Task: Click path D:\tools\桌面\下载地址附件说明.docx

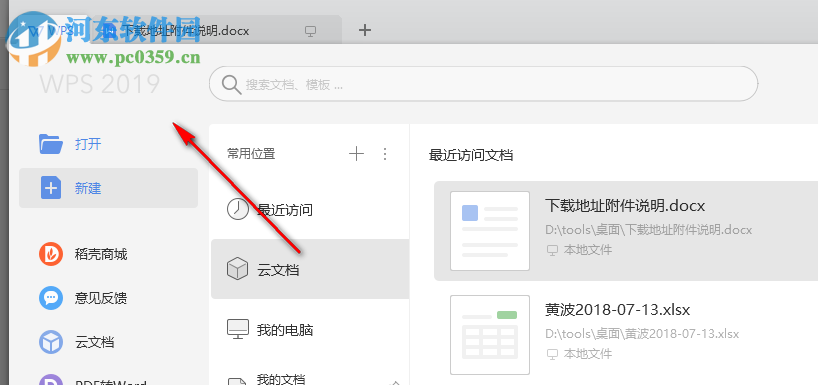Action: [649, 230]
